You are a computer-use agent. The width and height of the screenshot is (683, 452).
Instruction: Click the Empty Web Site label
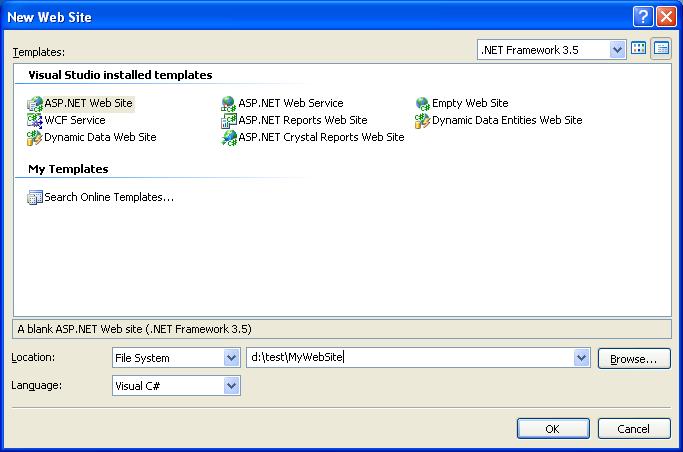click(x=470, y=104)
